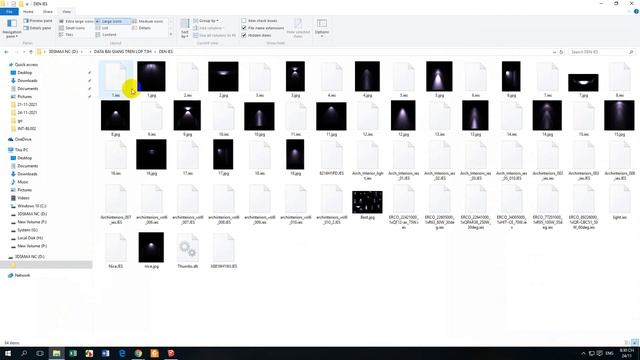The height and width of the screenshot is (360, 640).
Task: Open Music under This PC
Action: 22,182
